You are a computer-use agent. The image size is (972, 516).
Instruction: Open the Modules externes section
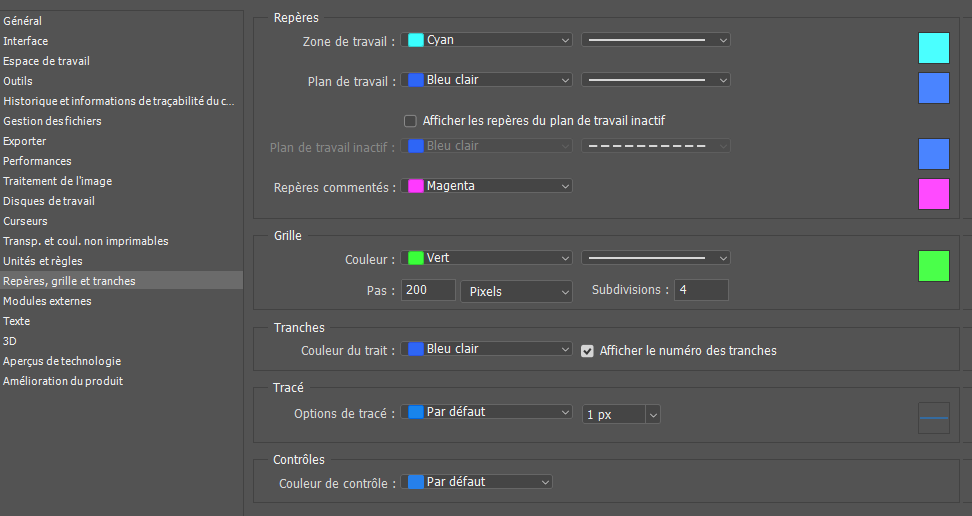point(47,301)
